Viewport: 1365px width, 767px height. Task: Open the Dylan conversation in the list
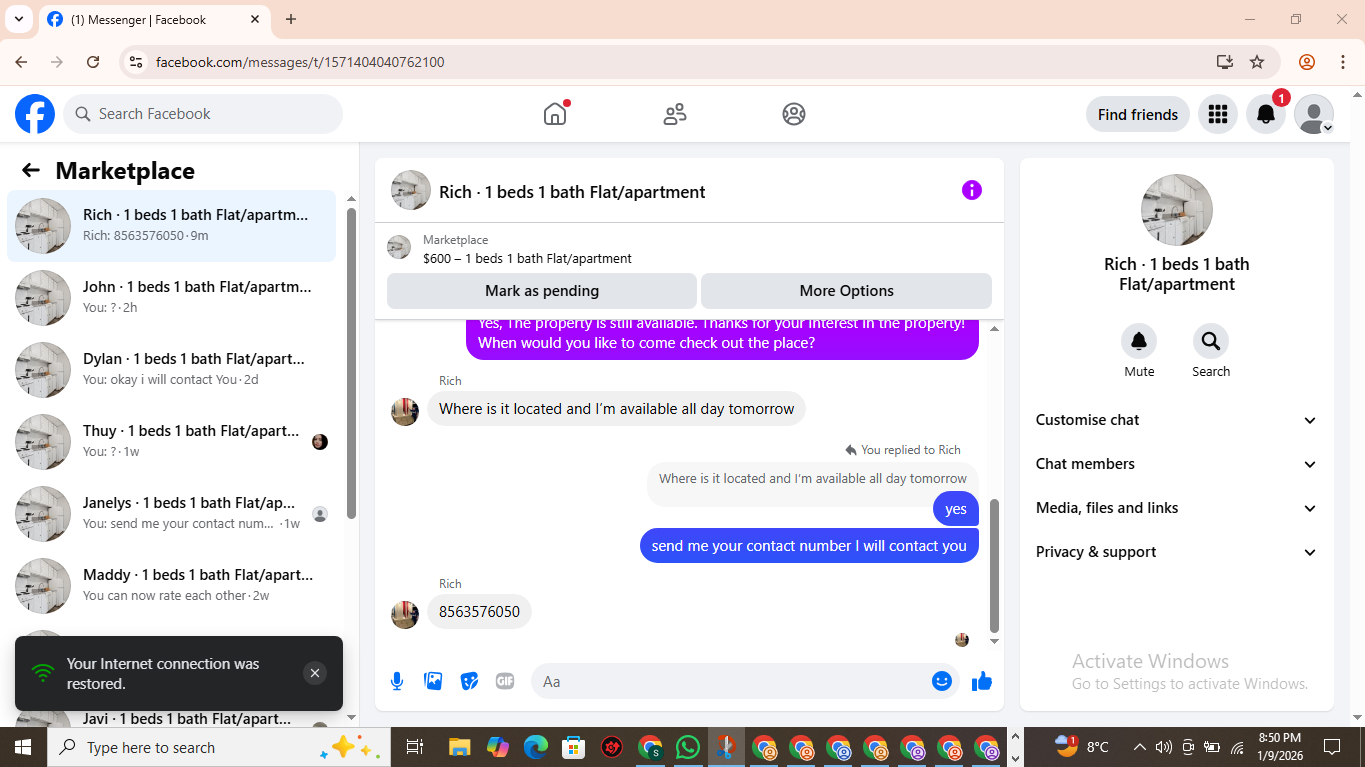[x=172, y=370]
